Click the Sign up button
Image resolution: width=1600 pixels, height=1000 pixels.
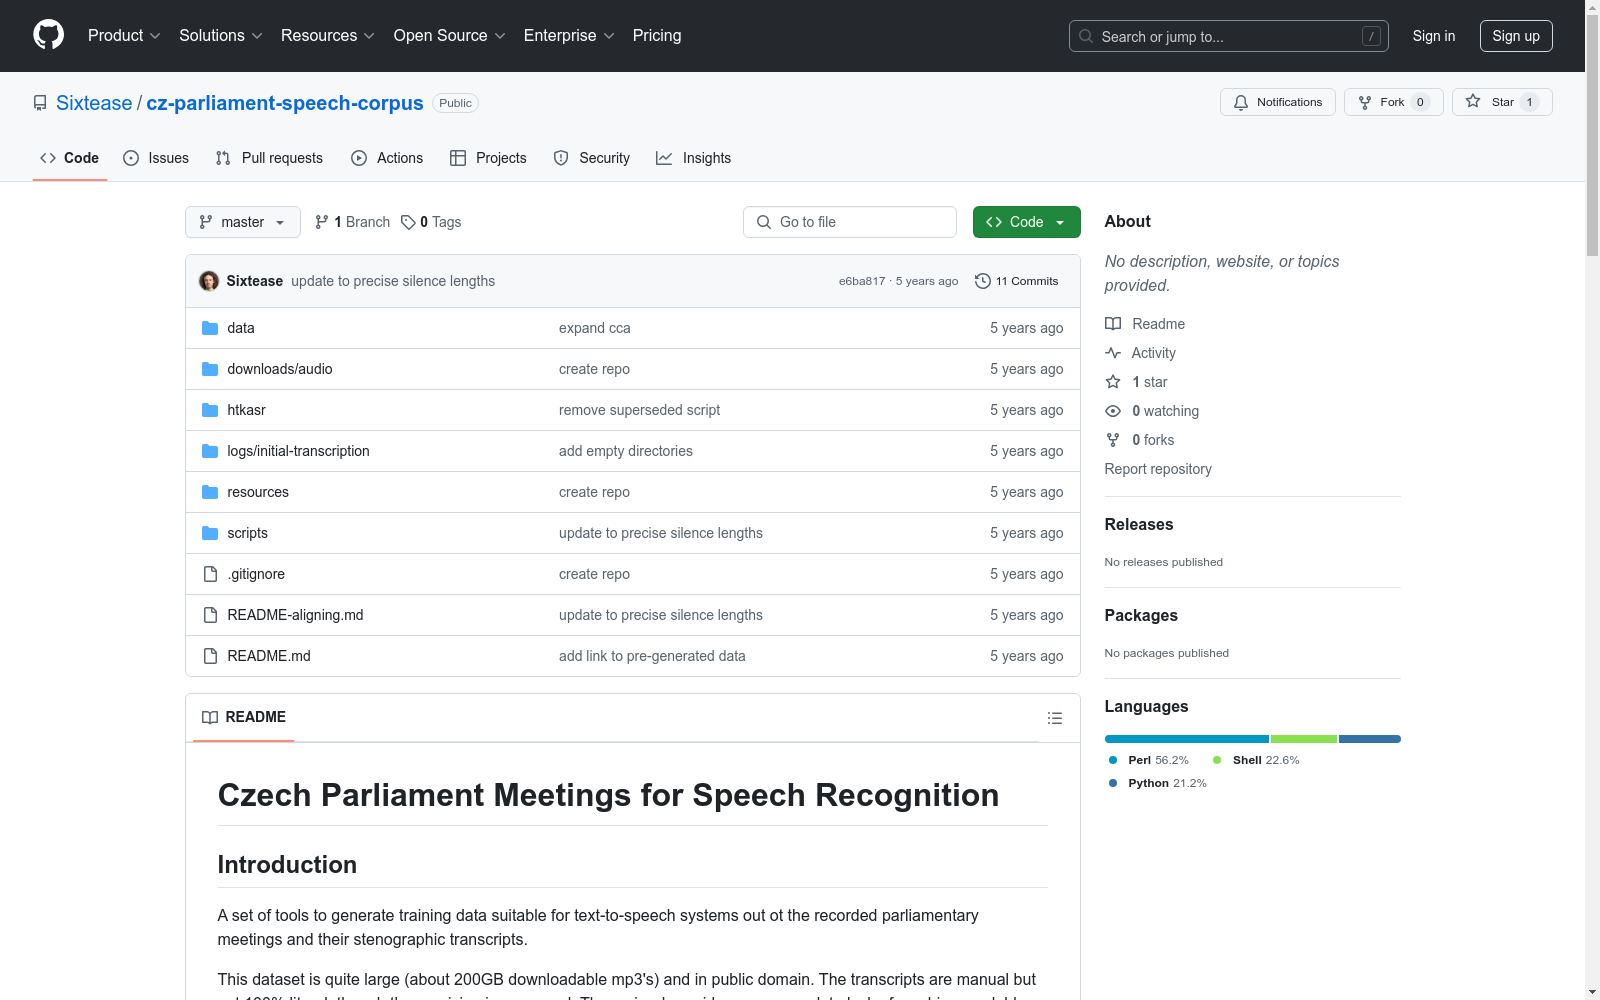pyautogui.click(x=1516, y=36)
